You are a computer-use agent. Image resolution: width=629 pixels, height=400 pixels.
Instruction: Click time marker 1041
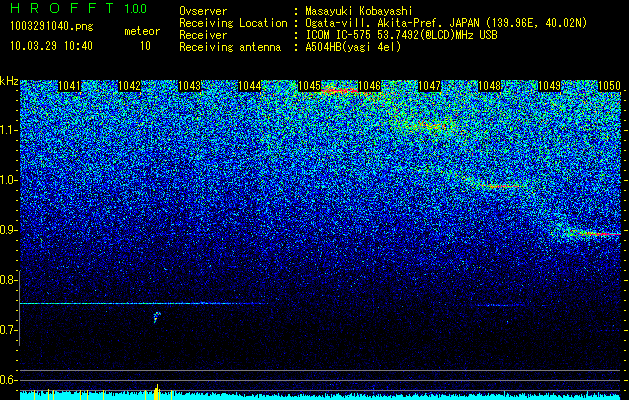point(69,86)
